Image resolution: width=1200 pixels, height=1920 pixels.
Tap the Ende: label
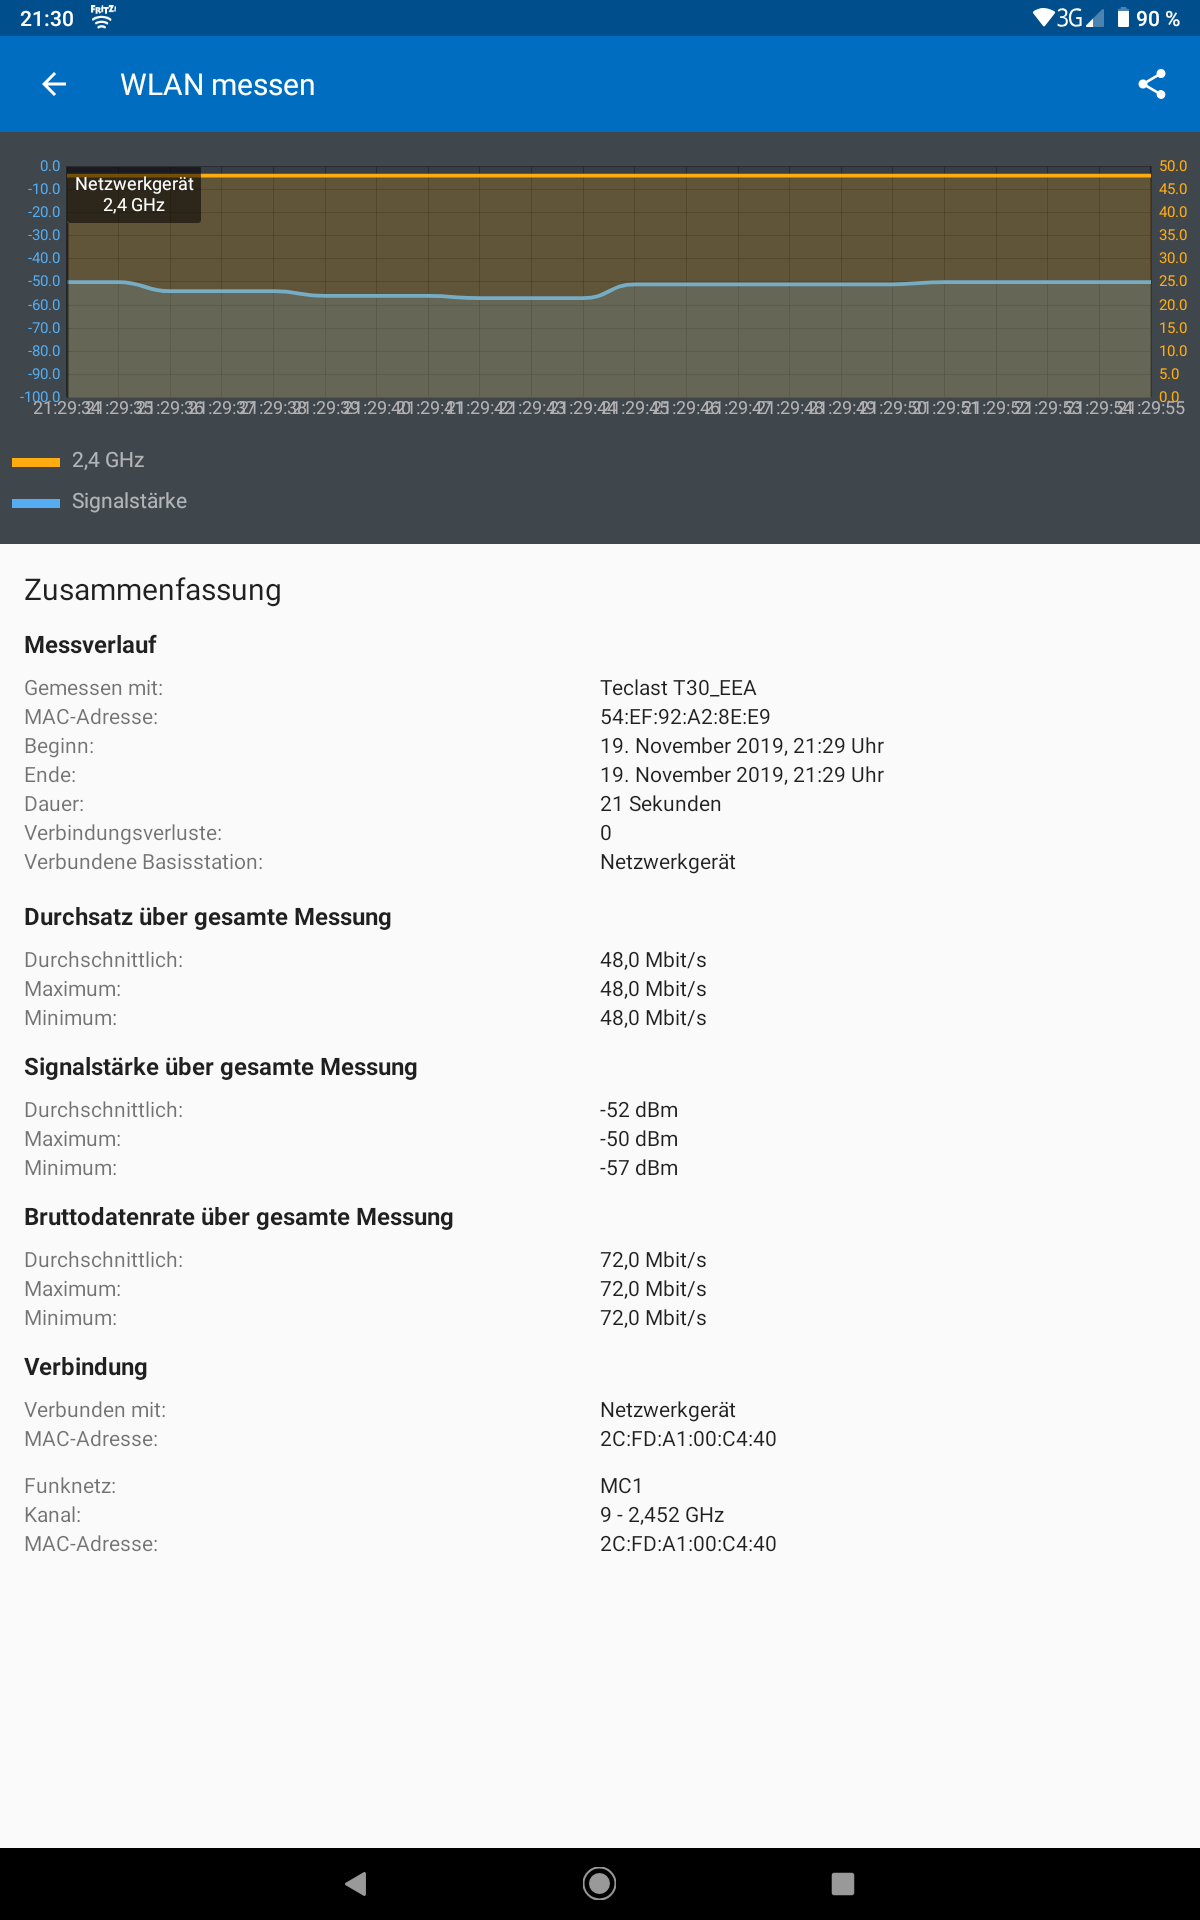pos(50,775)
